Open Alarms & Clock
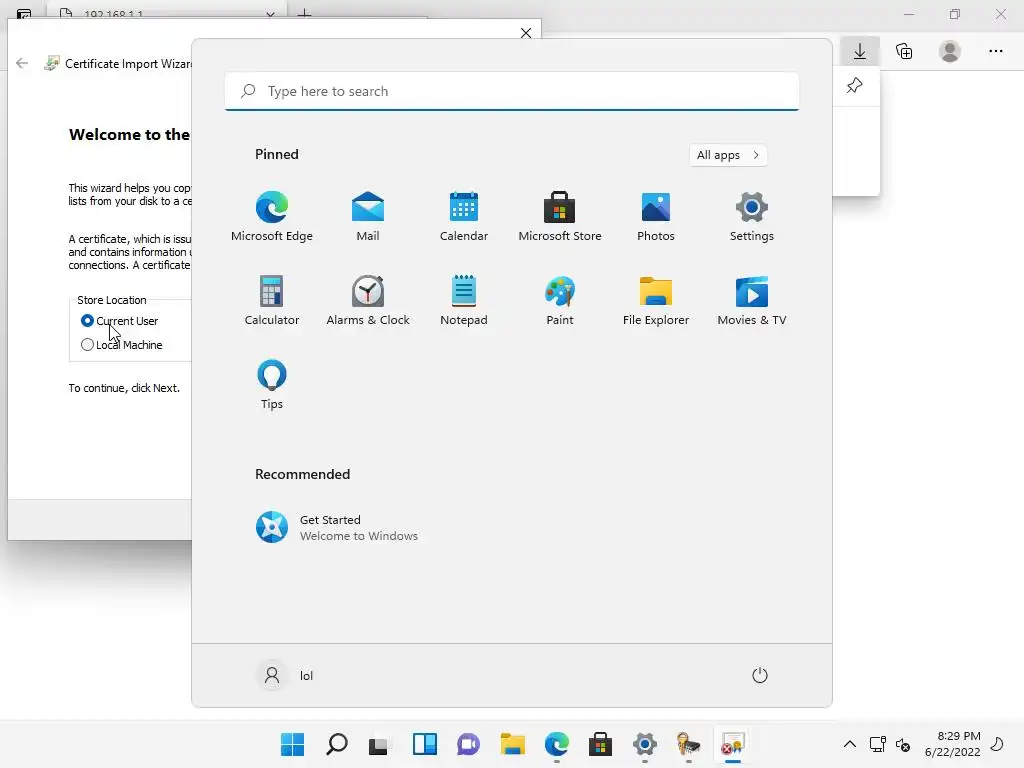1024x768 pixels. [x=368, y=300]
